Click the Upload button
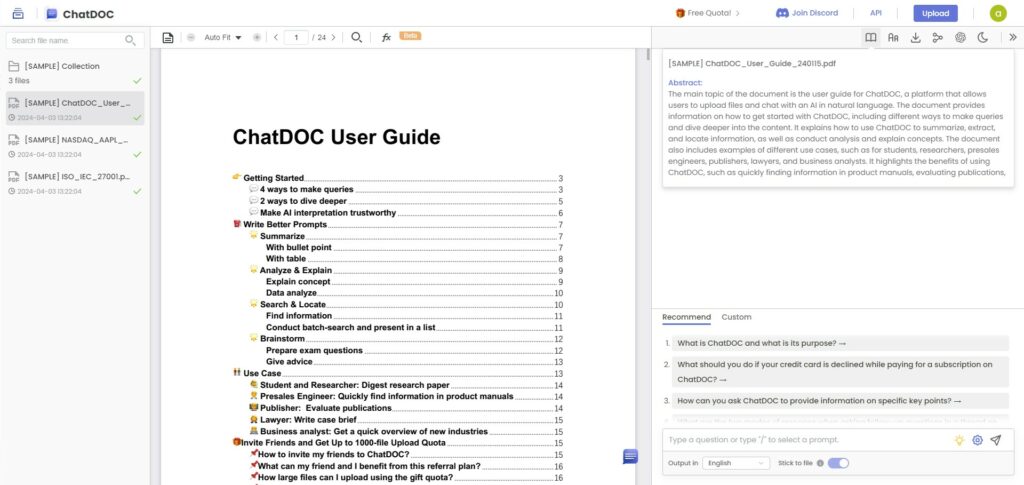The image size is (1024, 485). (935, 13)
